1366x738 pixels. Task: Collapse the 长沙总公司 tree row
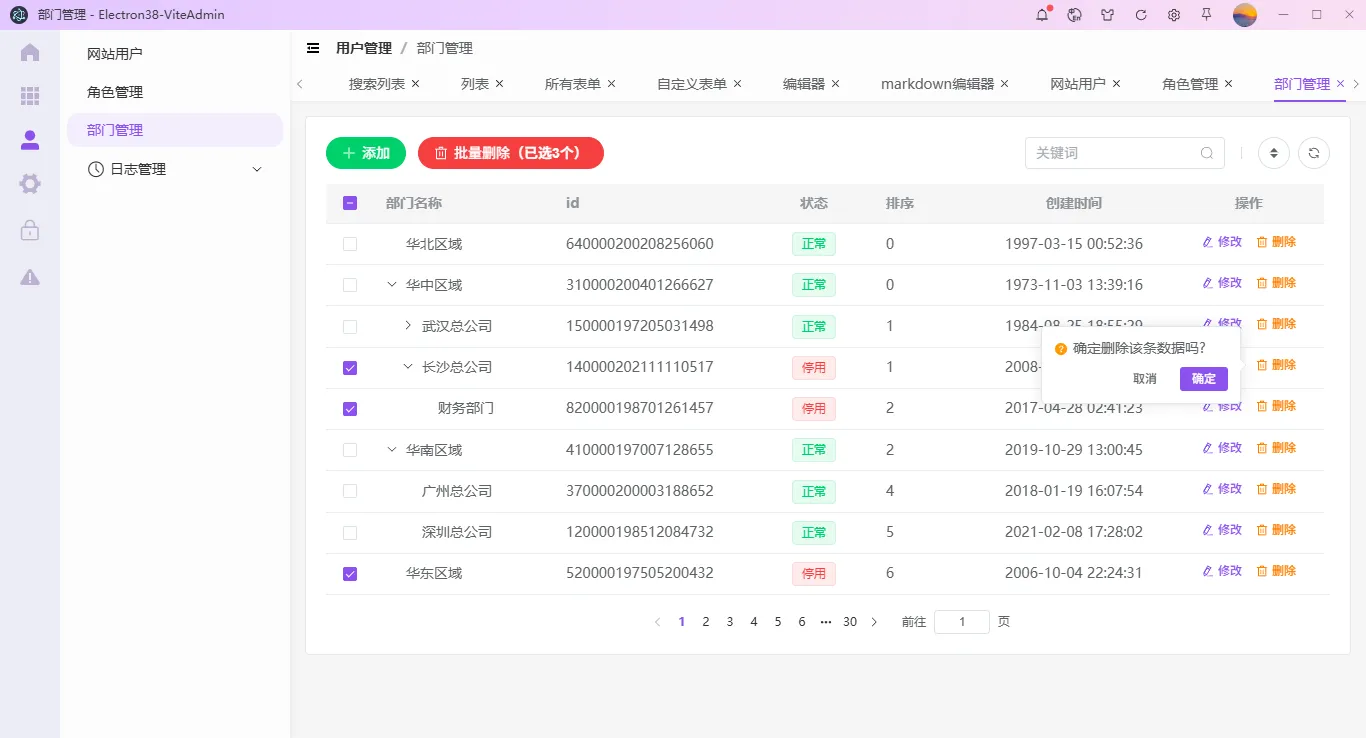pos(408,367)
